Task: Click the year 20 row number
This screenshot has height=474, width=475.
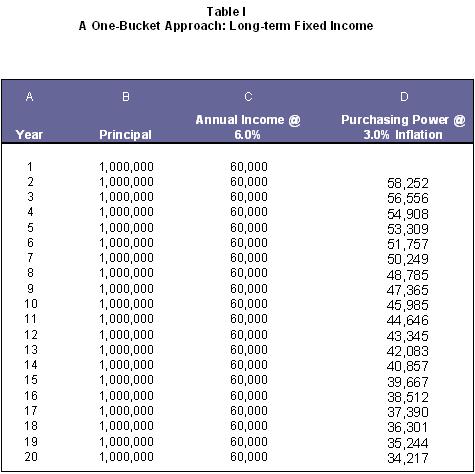Action: tap(31, 456)
